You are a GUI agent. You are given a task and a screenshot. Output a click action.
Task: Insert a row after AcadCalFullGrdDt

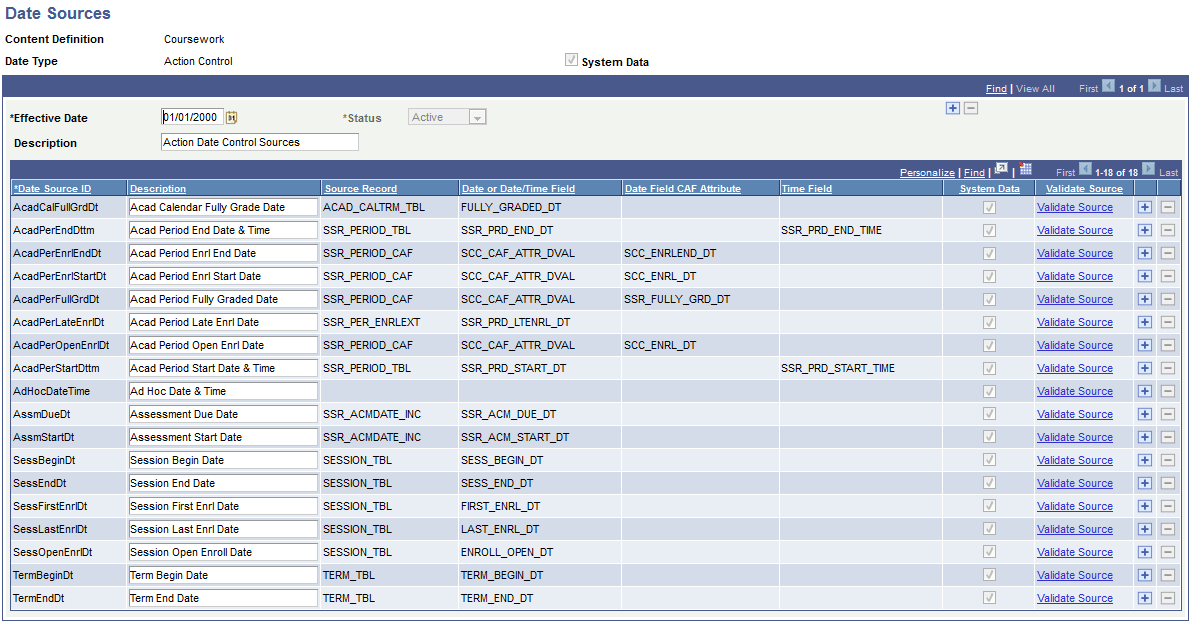coord(1145,207)
